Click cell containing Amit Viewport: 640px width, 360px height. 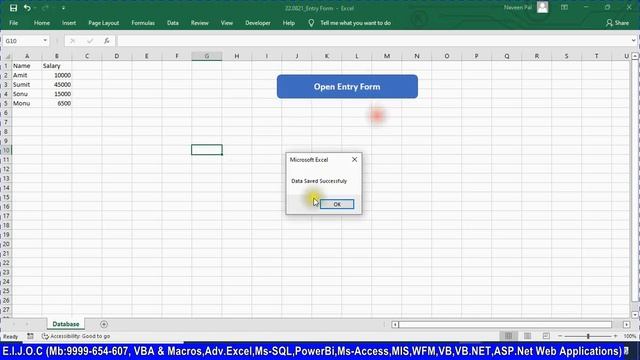(27, 75)
